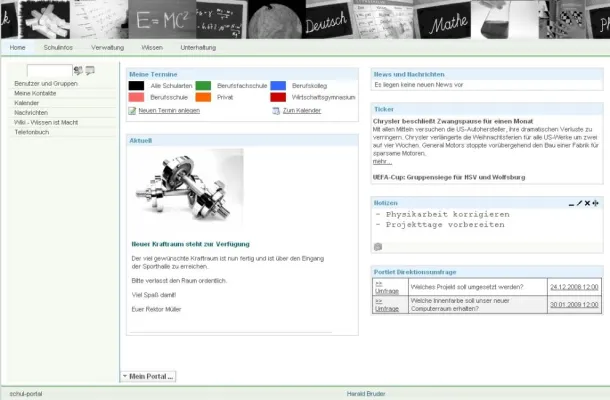Open Meine Kontakte in sidebar
The width and height of the screenshot is (610, 400).
pos(35,93)
